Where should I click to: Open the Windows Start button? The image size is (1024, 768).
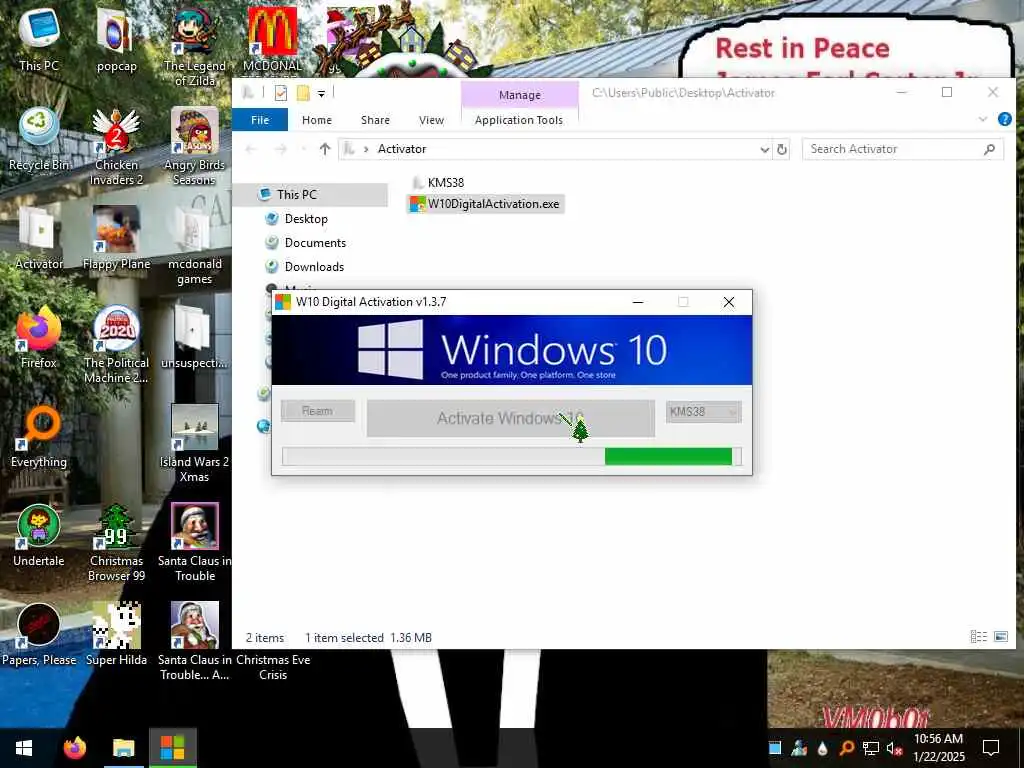click(24, 748)
